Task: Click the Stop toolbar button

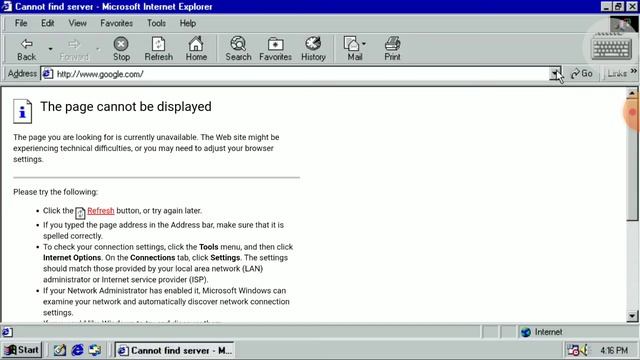Action: (121, 49)
